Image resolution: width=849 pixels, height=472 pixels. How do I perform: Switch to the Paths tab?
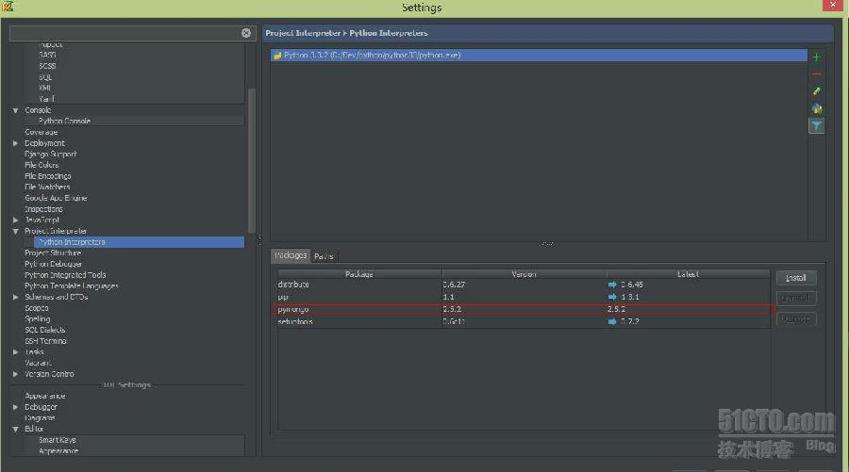pyautogui.click(x=324, y=256)
